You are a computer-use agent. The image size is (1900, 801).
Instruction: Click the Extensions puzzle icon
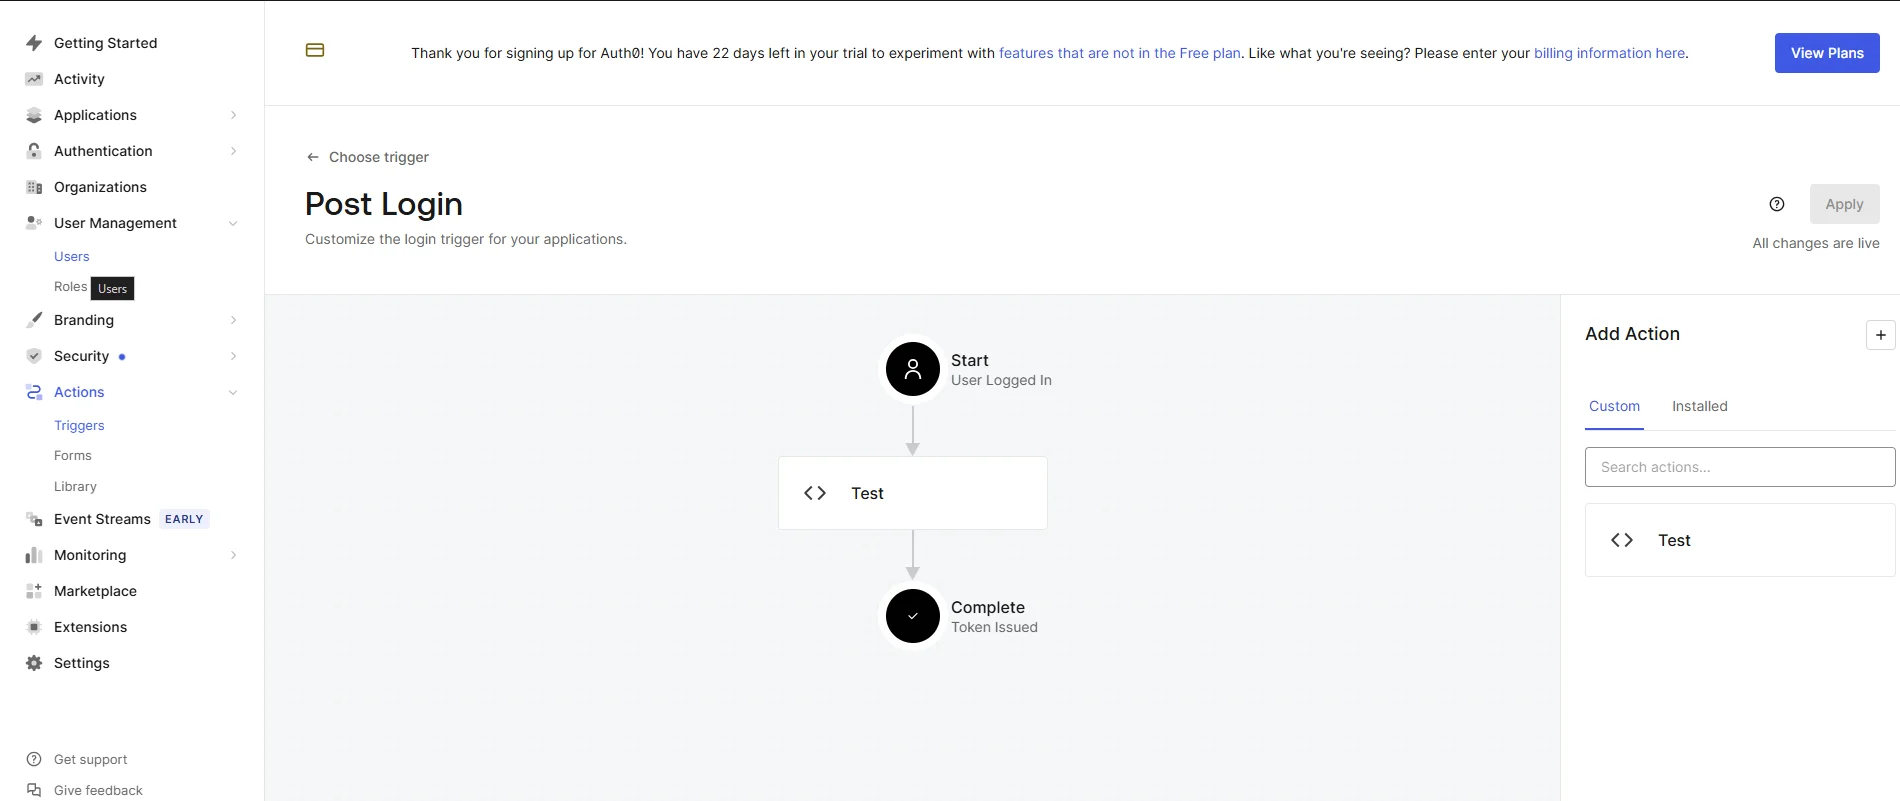click(x=33, y=627)
